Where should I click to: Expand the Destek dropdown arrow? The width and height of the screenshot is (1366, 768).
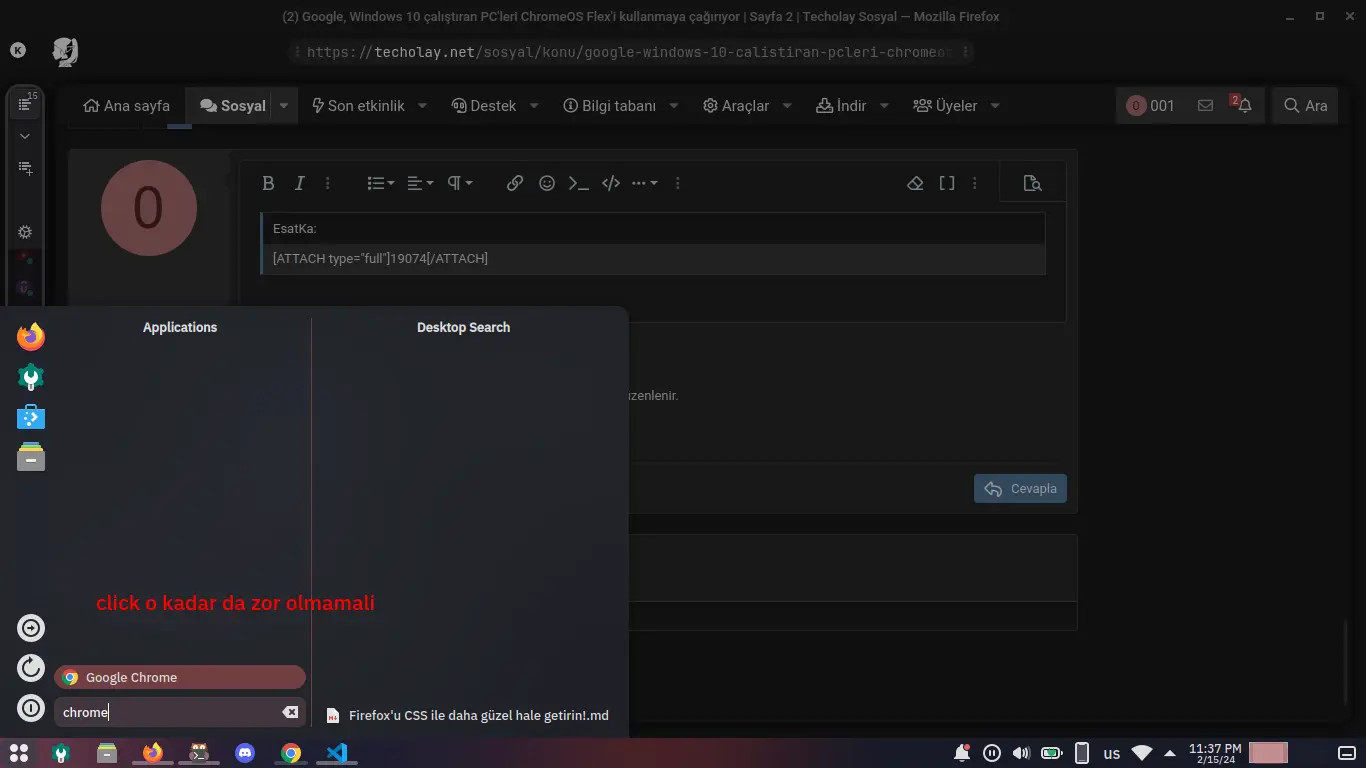tap(534, 105)
